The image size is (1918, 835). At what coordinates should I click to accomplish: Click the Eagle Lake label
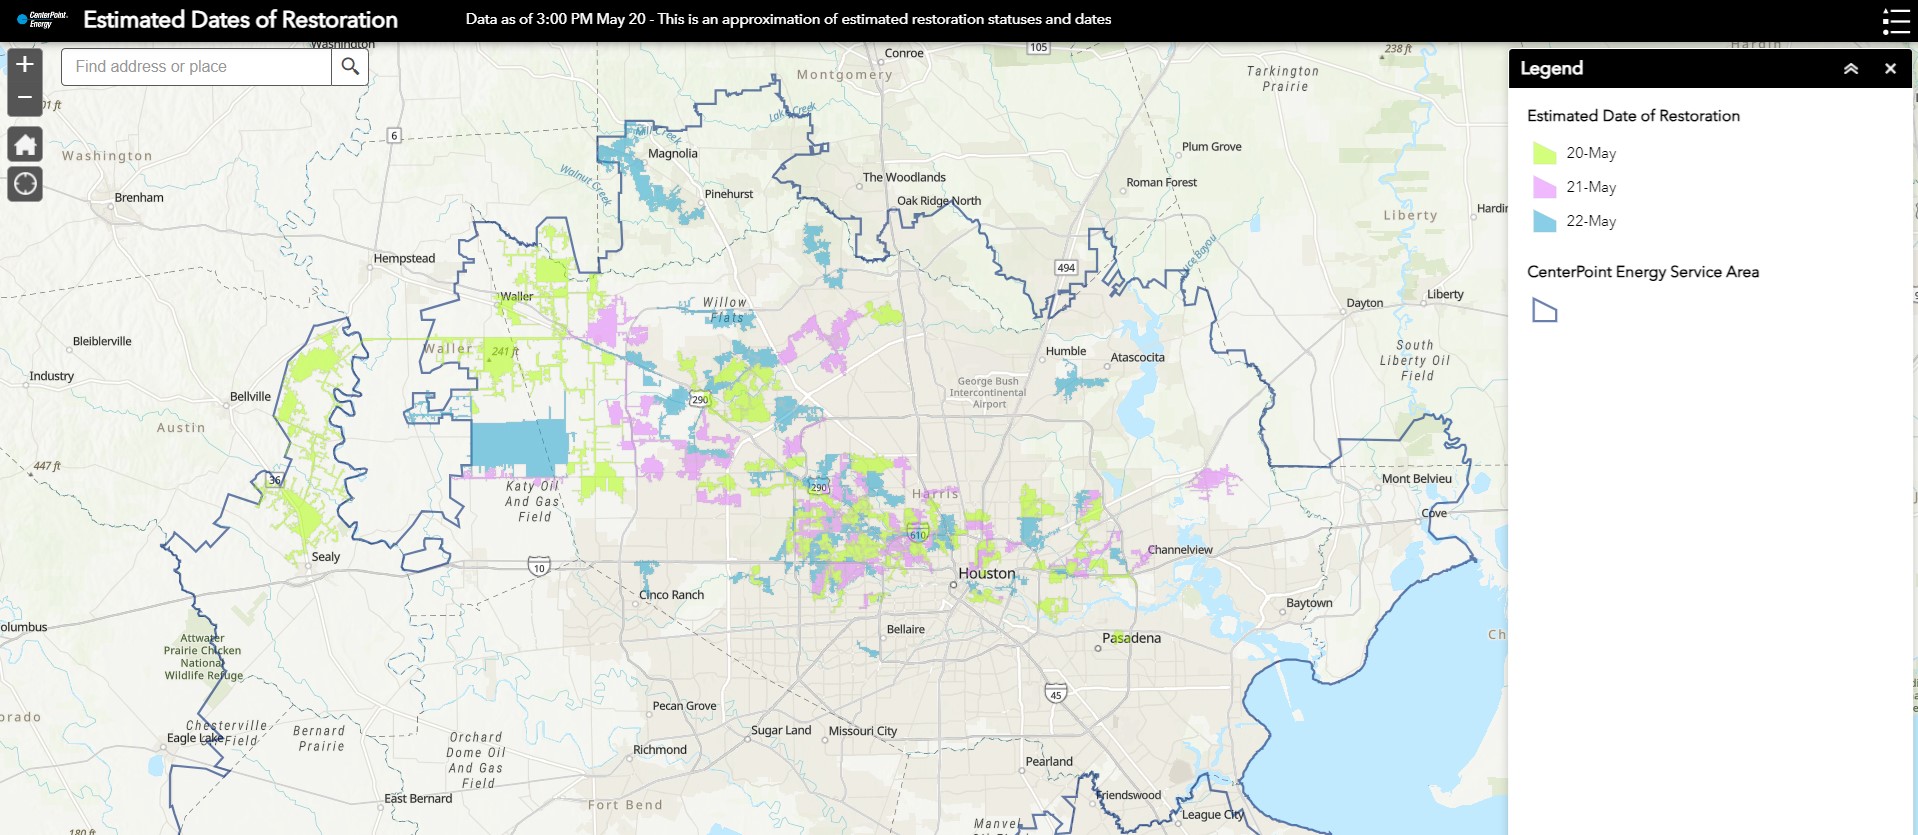(x=195, y=738)
